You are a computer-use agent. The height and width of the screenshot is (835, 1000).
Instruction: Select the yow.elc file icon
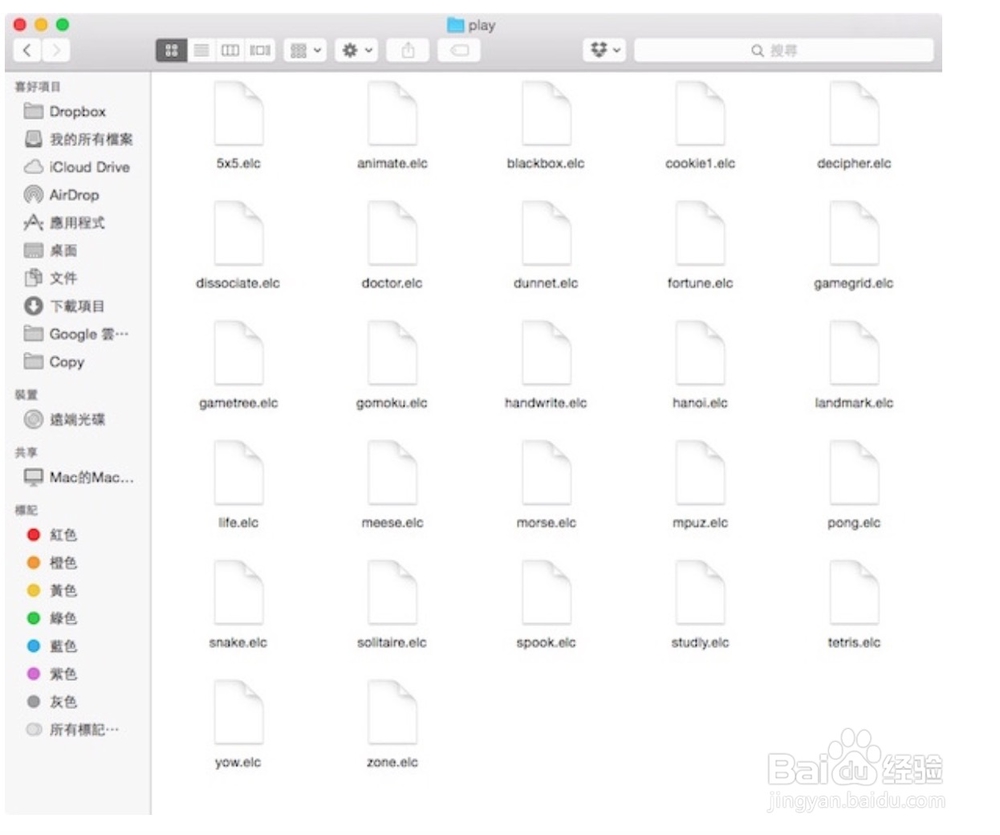(x=239, y=713)
